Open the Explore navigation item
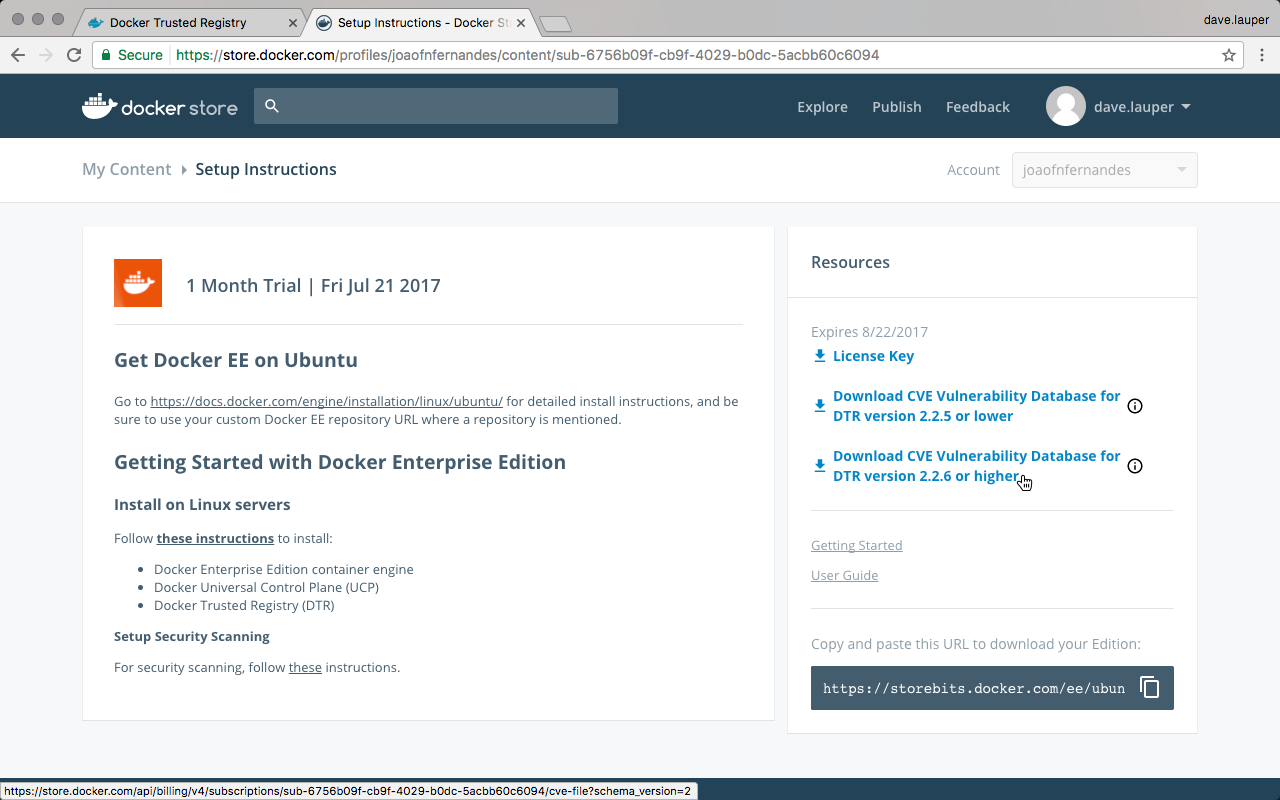 [822, 107]
